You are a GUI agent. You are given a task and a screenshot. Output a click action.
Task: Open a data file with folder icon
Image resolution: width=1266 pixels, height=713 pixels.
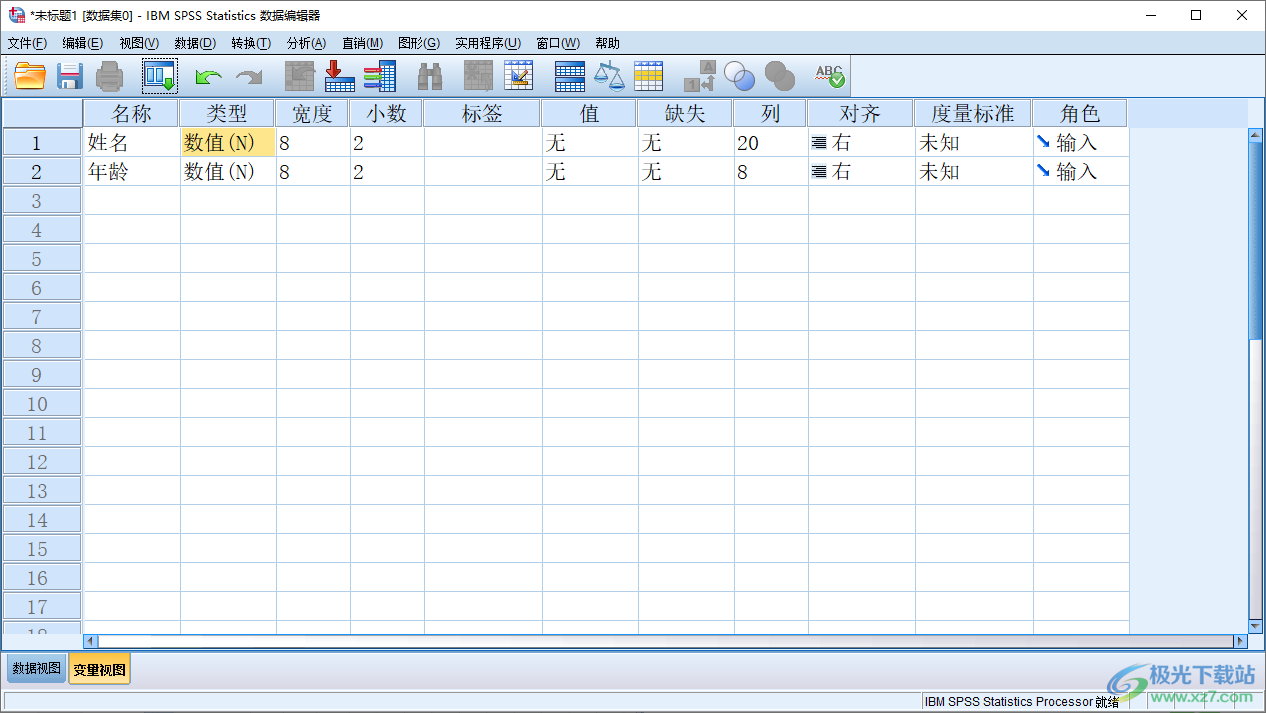click(30, 76)
